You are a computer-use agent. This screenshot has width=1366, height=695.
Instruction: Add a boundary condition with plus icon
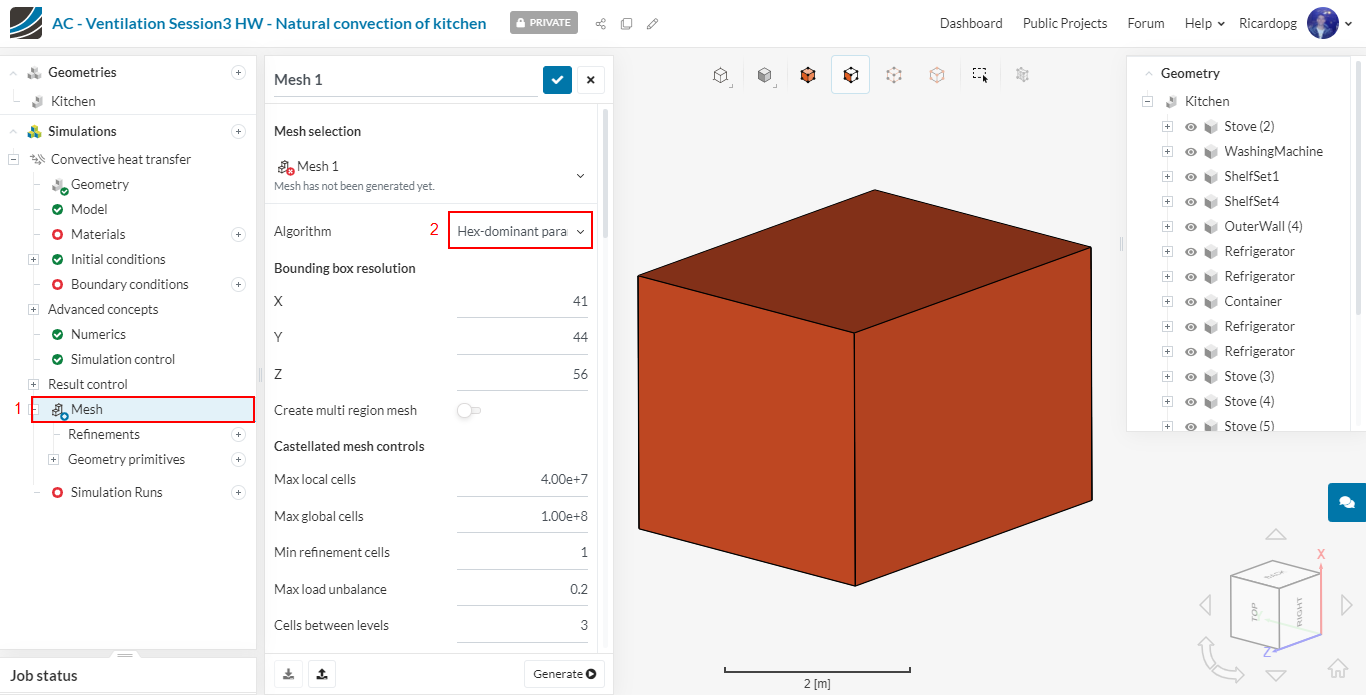click(x=238, y=284)
